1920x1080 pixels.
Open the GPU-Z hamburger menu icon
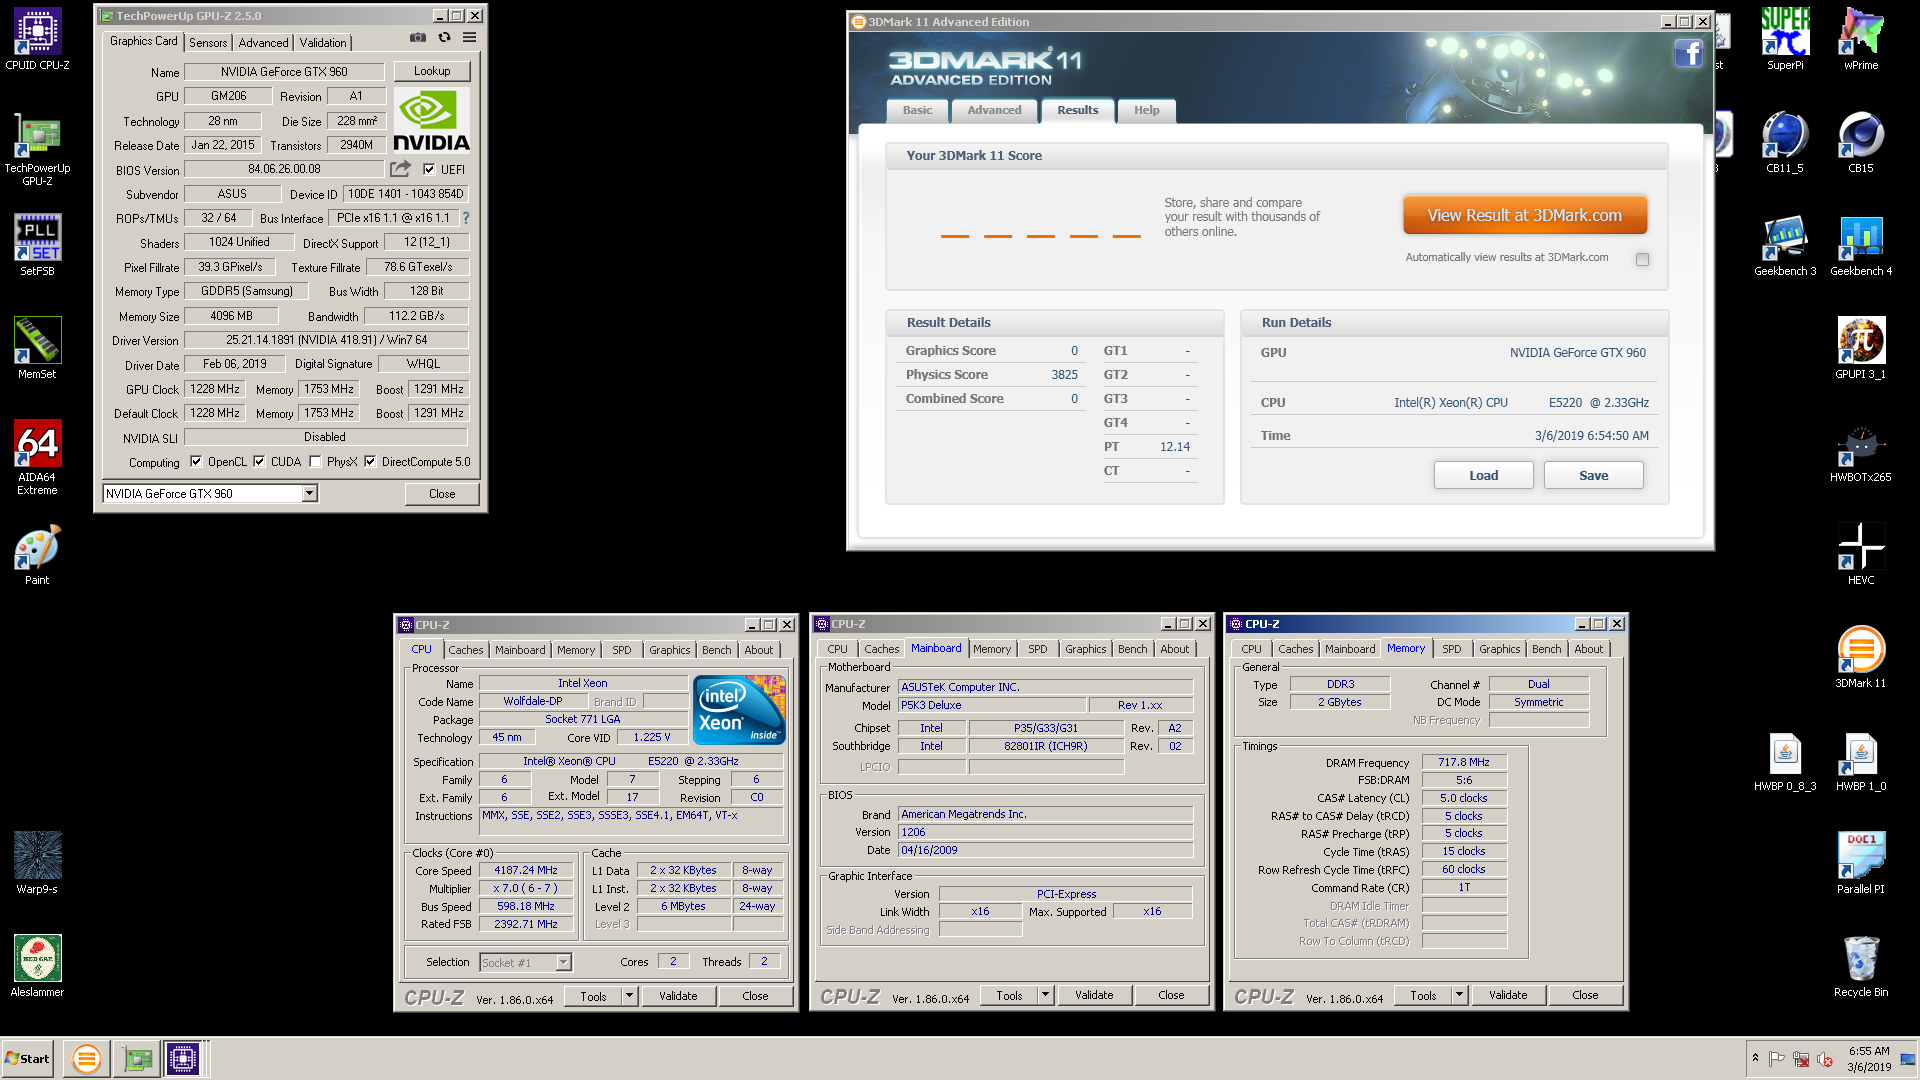tap(469, 38)
